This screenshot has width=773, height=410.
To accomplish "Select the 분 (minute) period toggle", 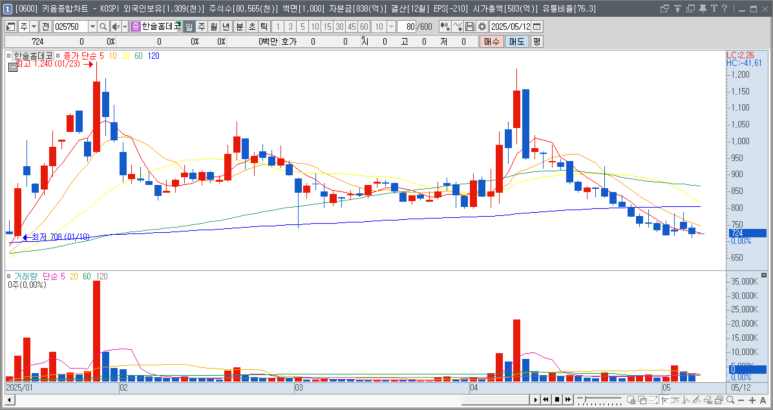I will pyautogui.click(x=239, y=27).
